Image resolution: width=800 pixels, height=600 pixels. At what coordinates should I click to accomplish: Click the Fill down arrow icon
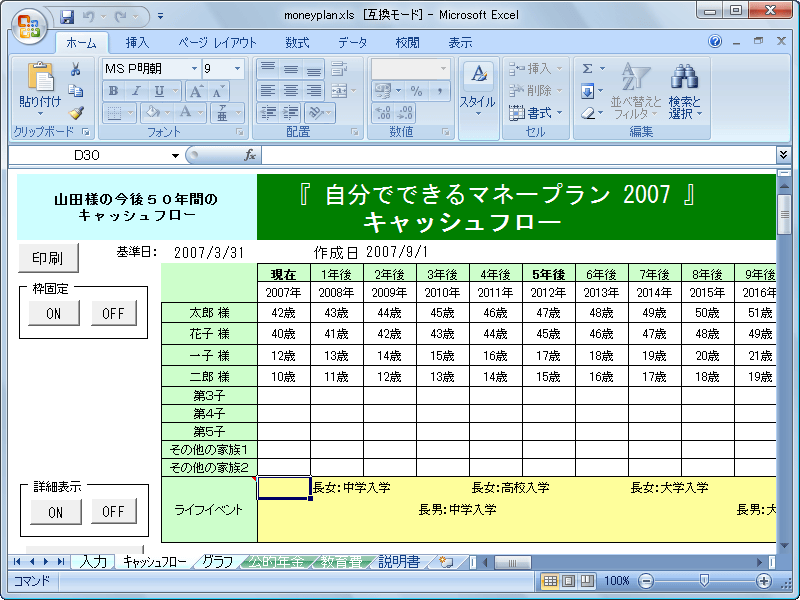pyautogui.click(x=587, y=91)
